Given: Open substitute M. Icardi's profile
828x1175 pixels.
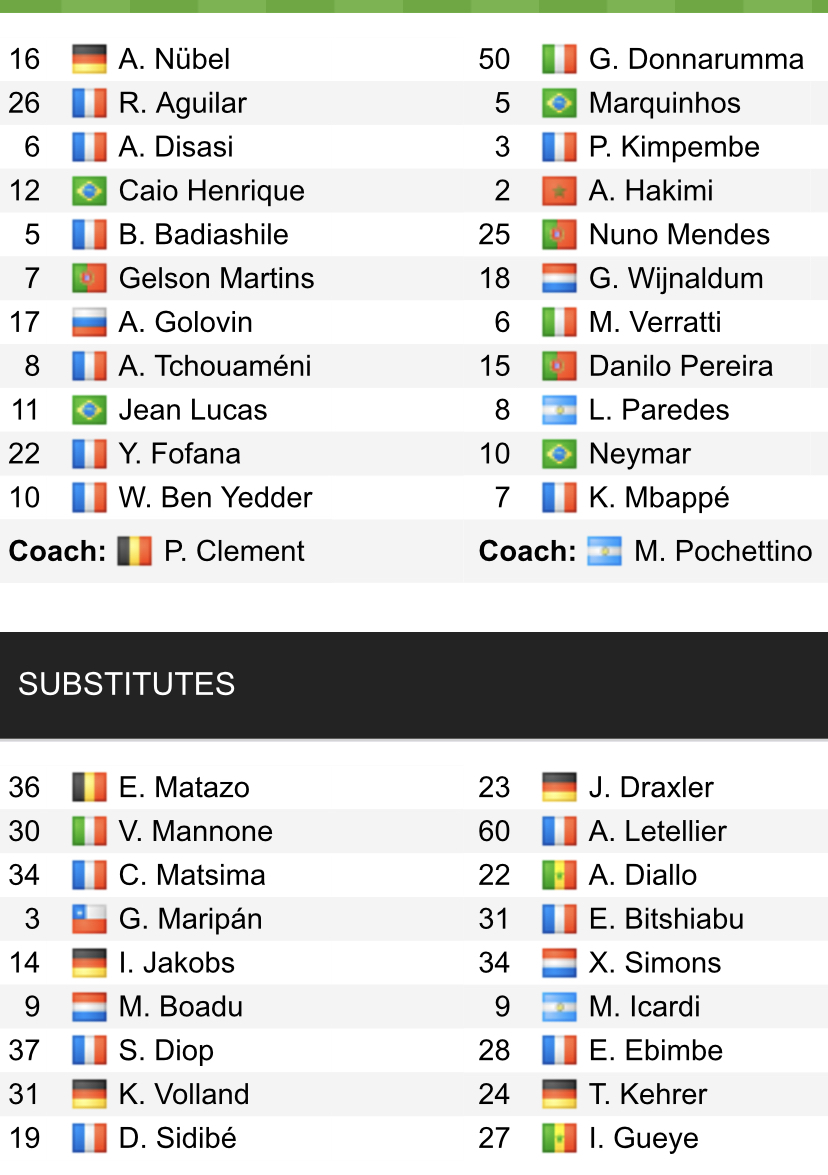Looking at the screenshot, I should coord(645,1007).
